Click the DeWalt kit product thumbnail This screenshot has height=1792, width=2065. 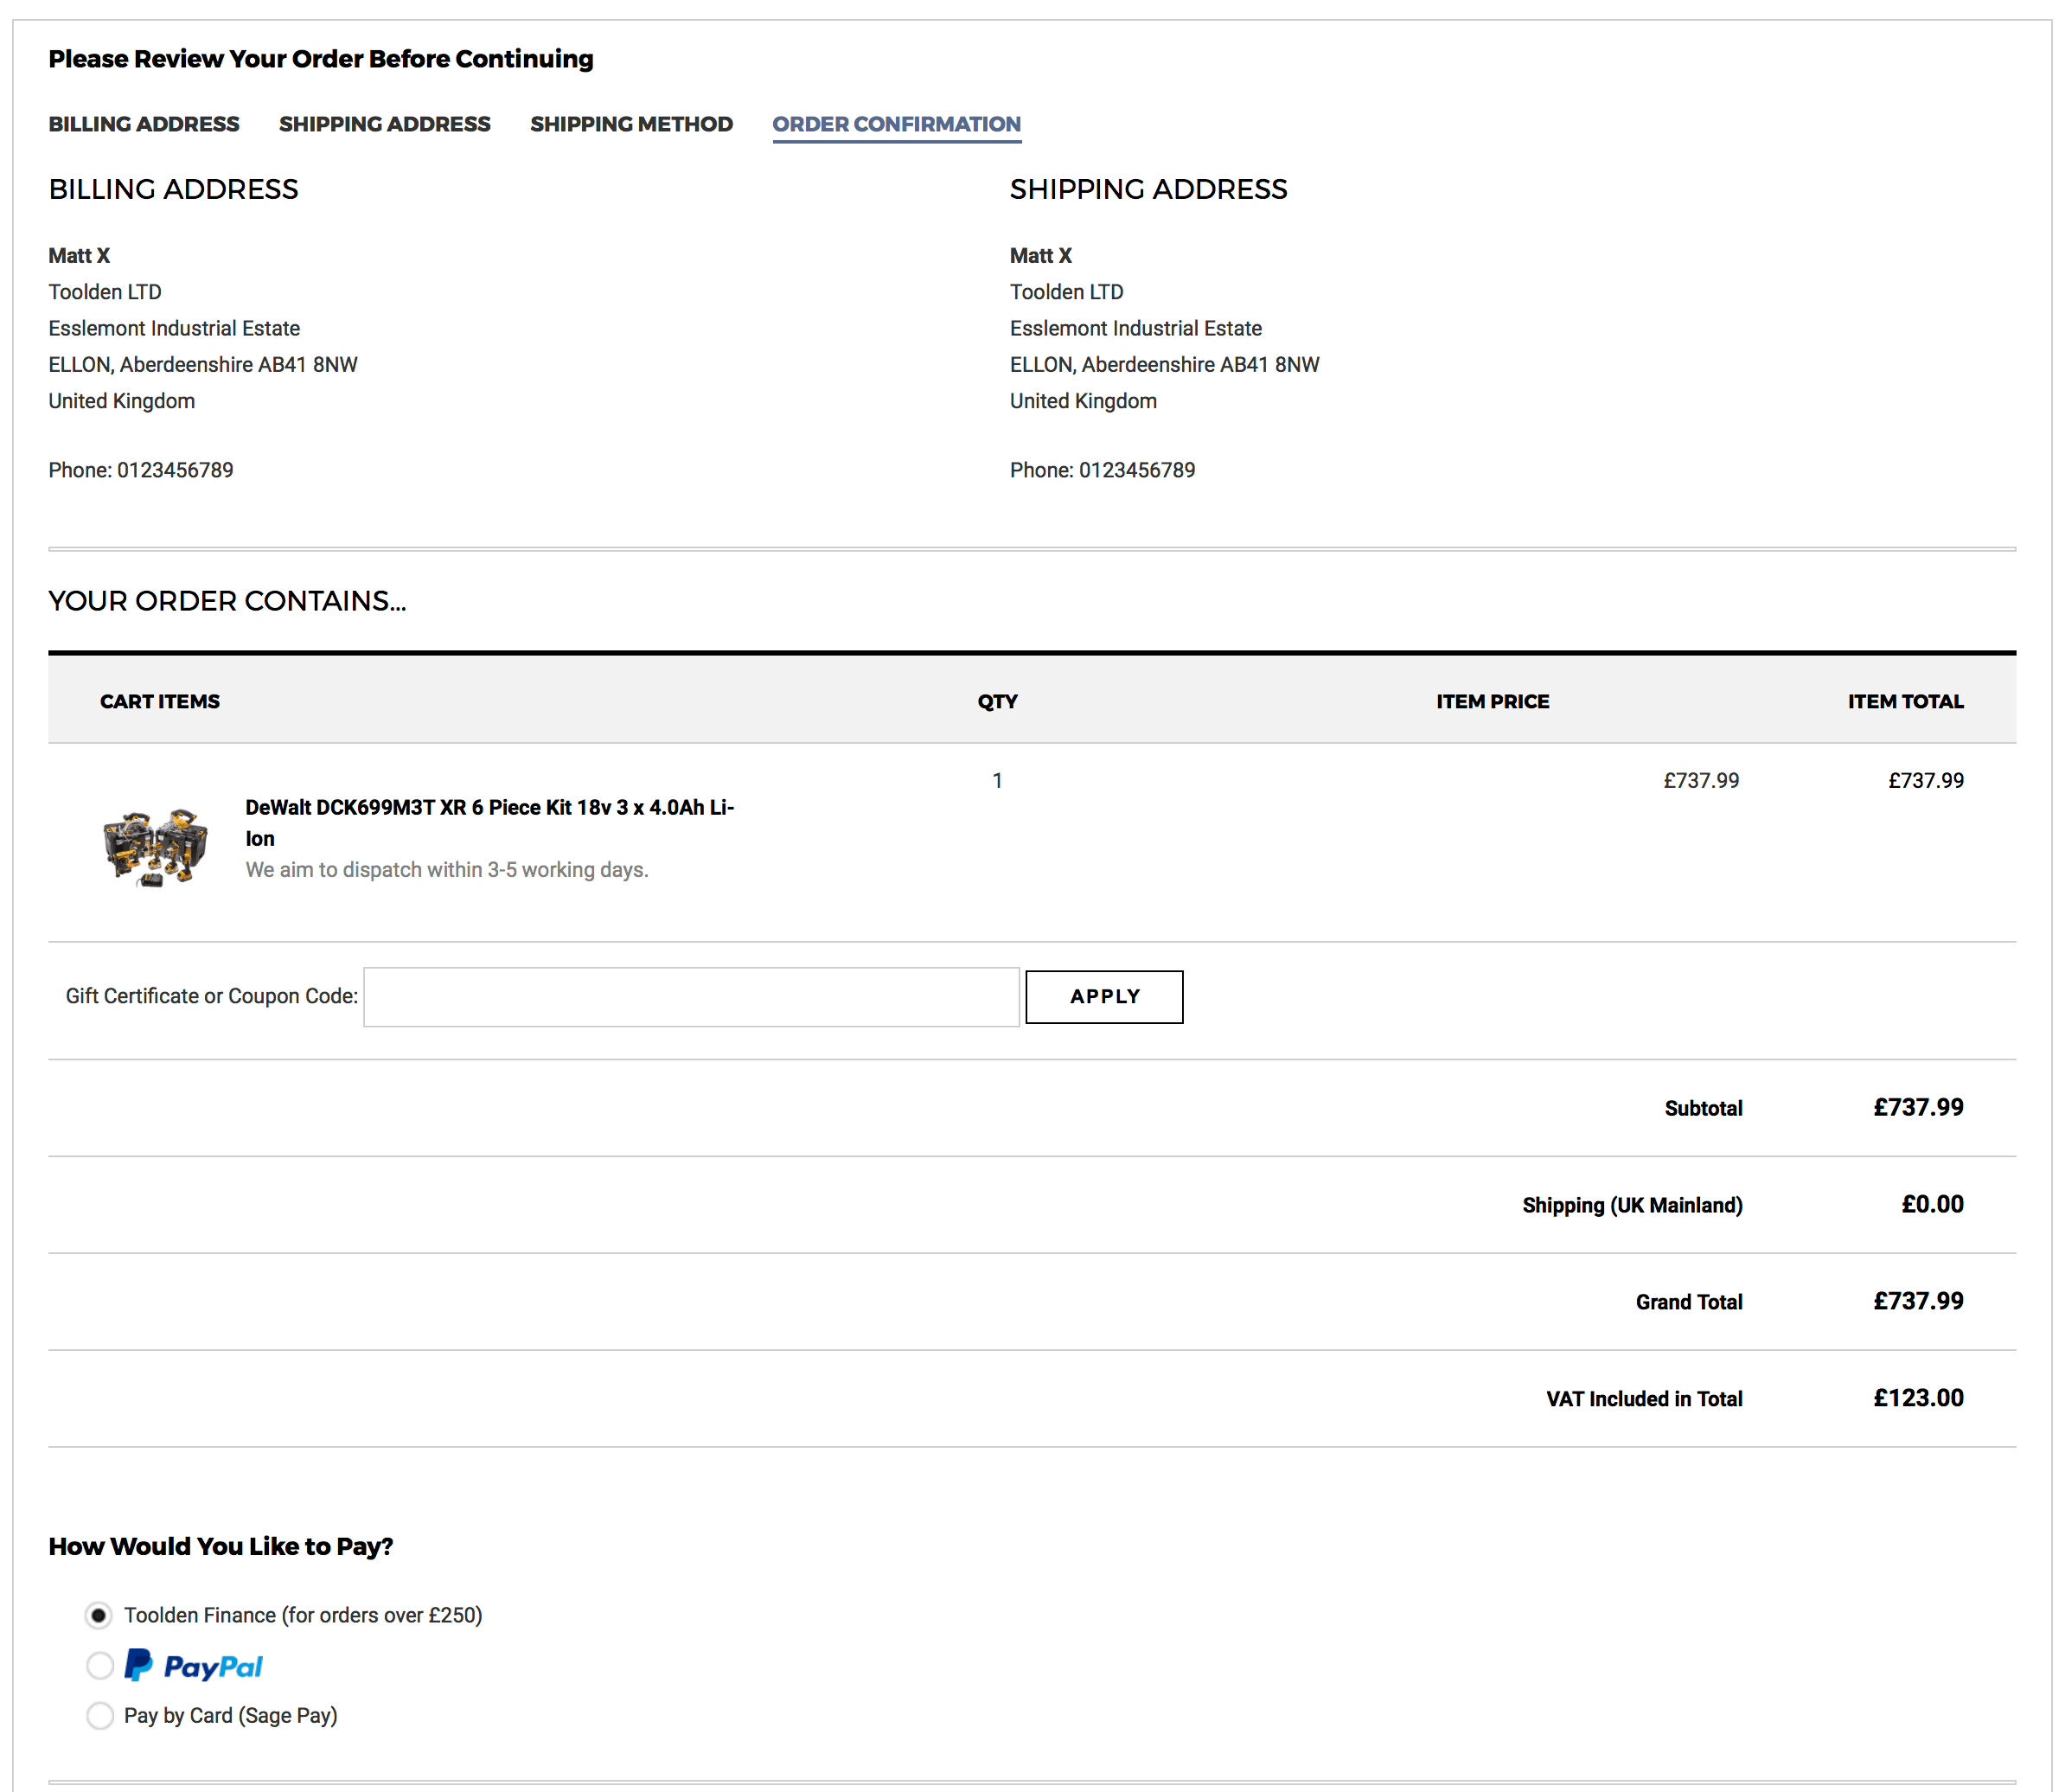click(x=155, y=847)
